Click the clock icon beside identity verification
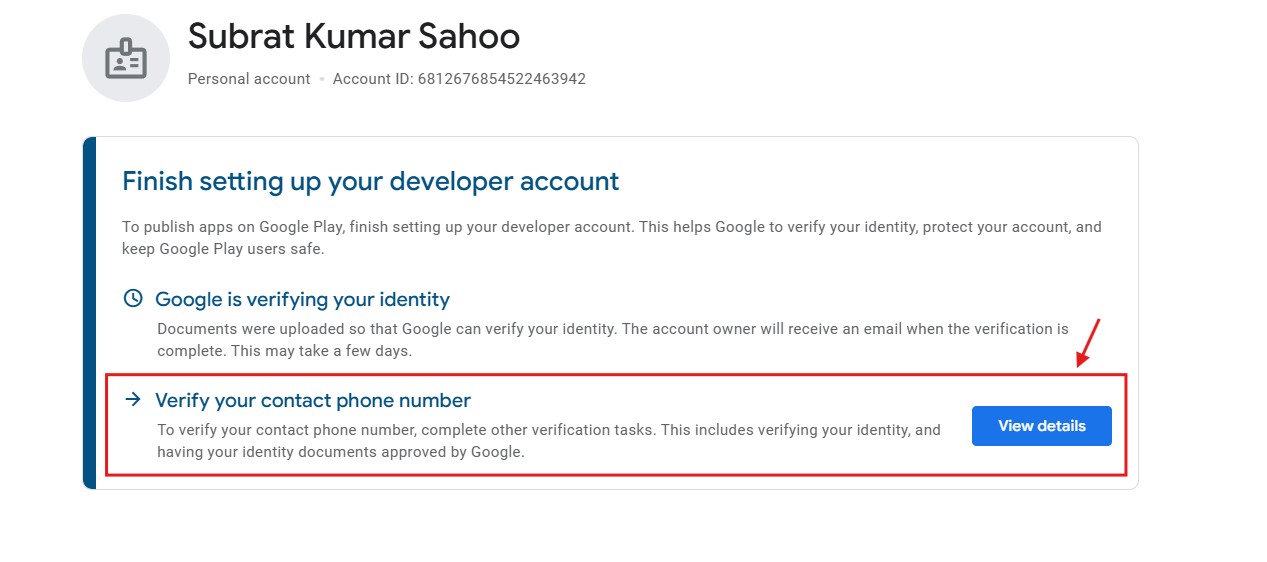This screenshot has width=1267, height=562. tap(132, 299)
